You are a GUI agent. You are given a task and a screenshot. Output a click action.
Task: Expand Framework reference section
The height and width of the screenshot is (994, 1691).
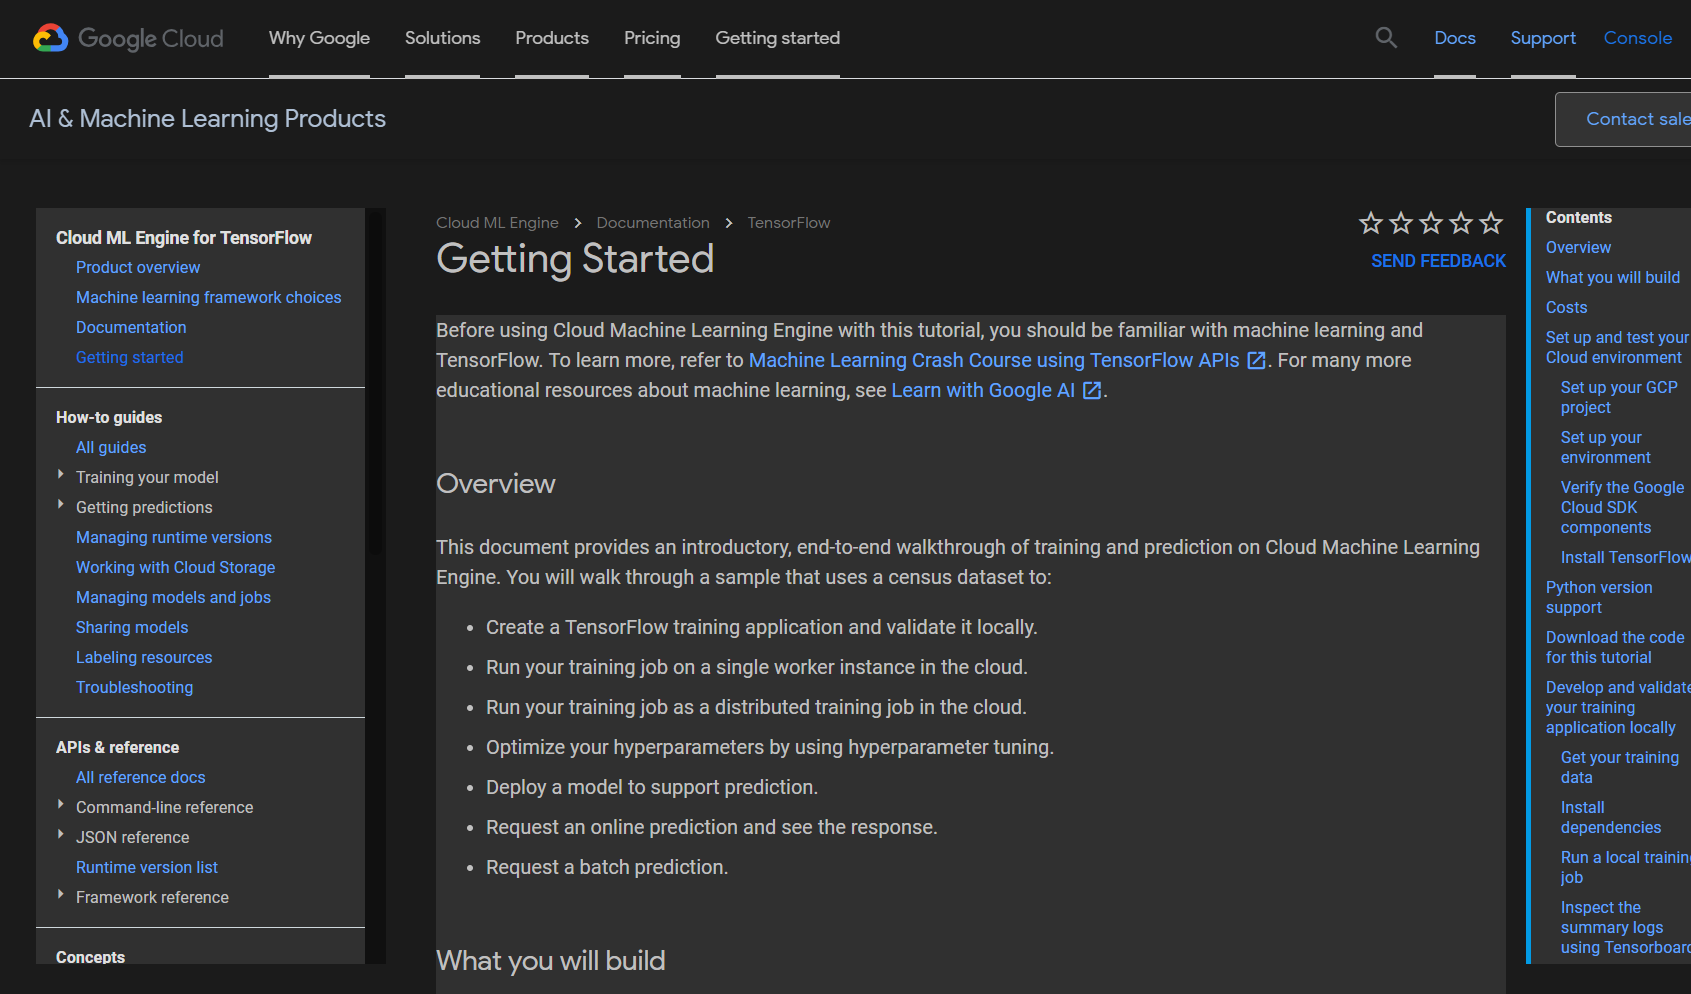click(61, 895)
